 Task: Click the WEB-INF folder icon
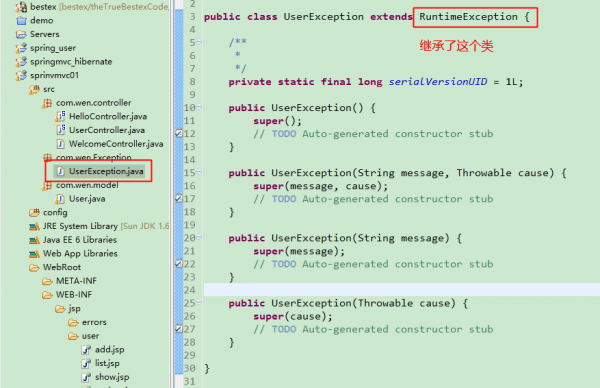(x=47, y=295)
